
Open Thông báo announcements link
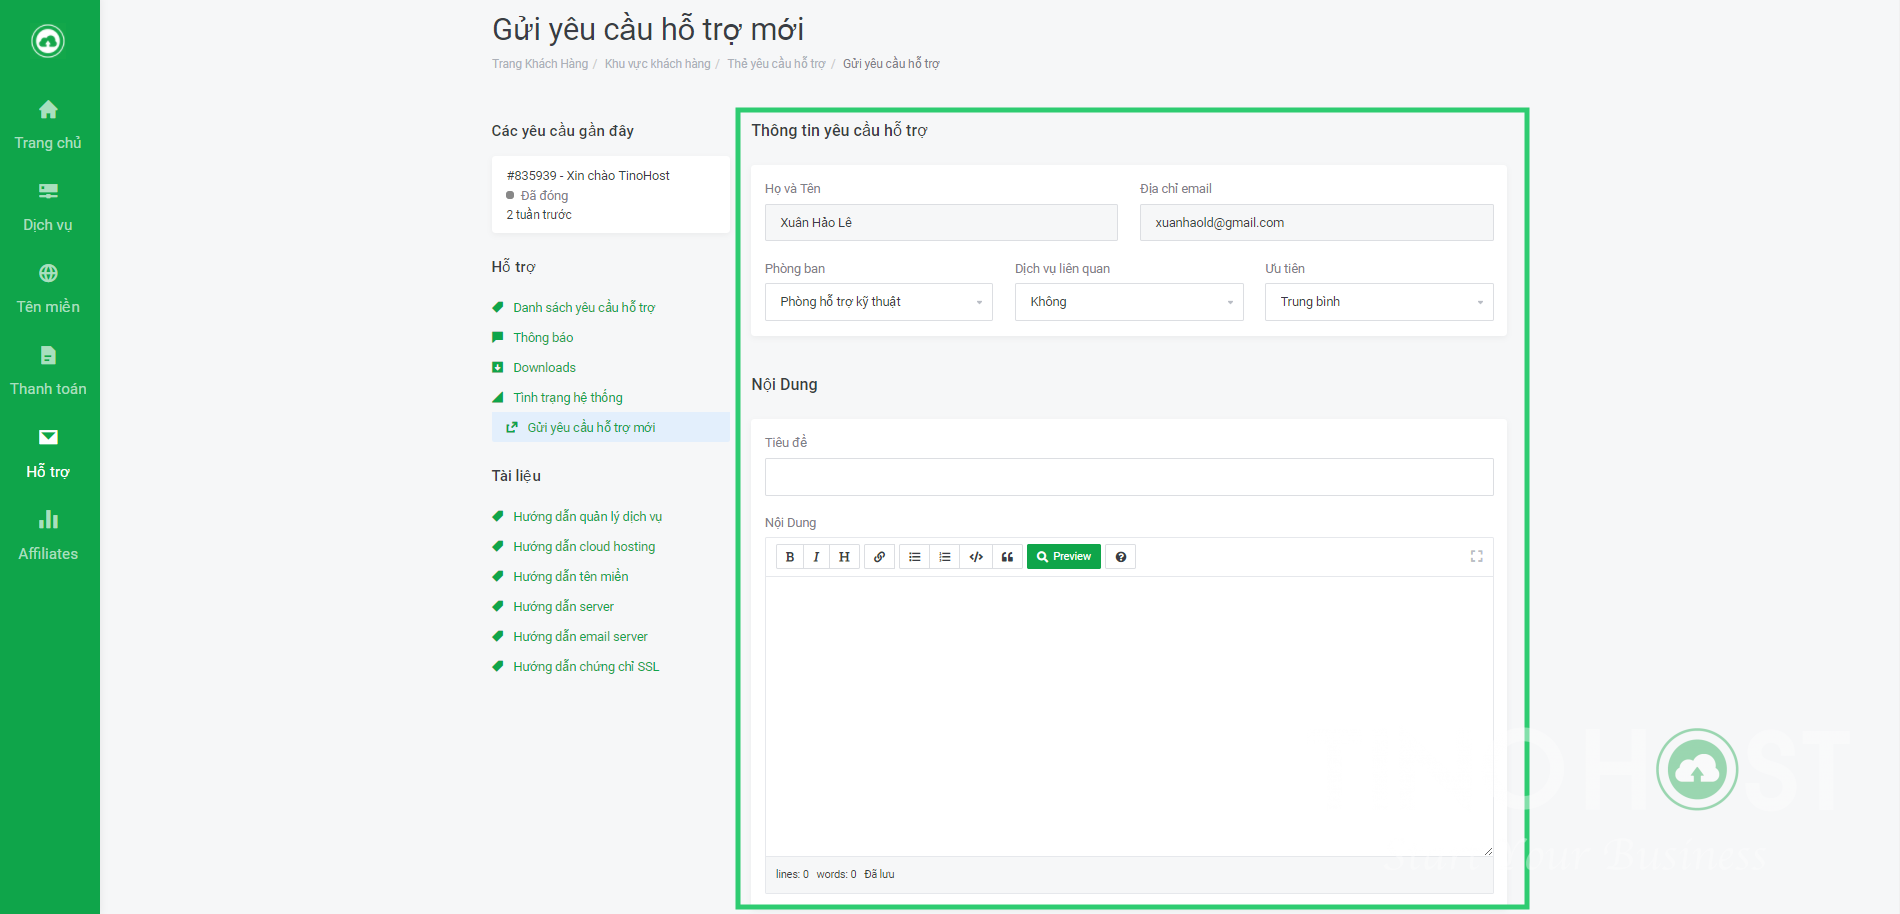[543, 337]
